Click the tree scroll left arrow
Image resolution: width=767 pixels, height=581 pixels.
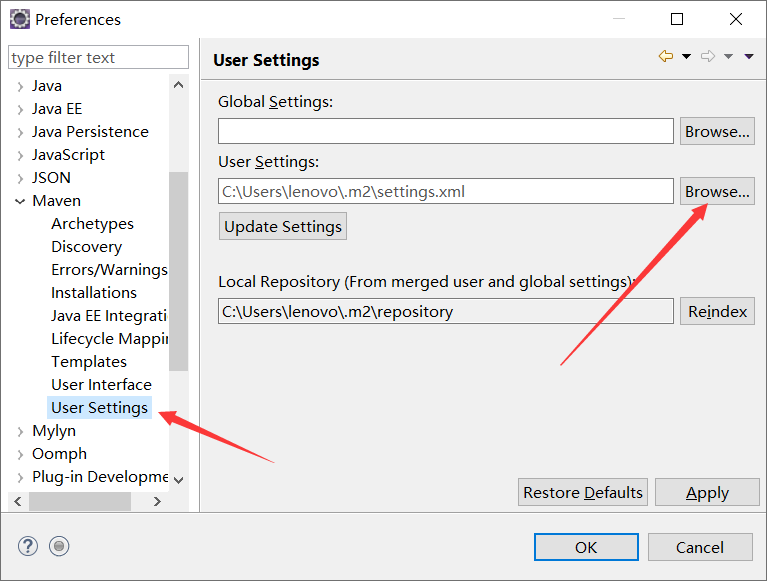tap(18, 501)
